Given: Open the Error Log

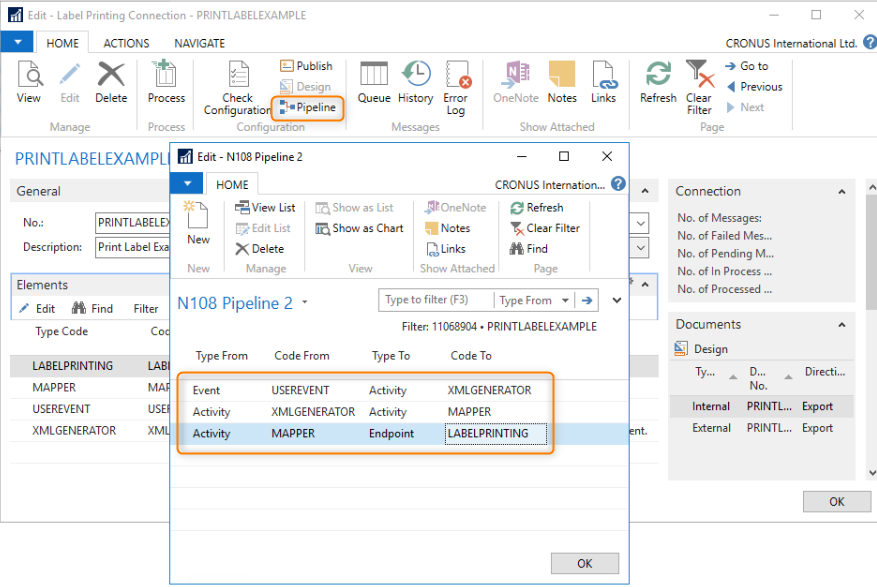Looking at the screenshot, I should pyautogui.click(x=456, y=88).
